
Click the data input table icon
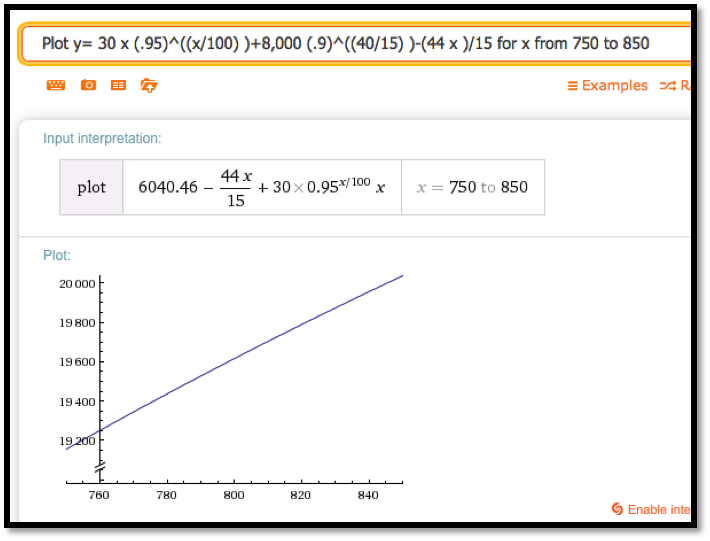click(118, 86)
